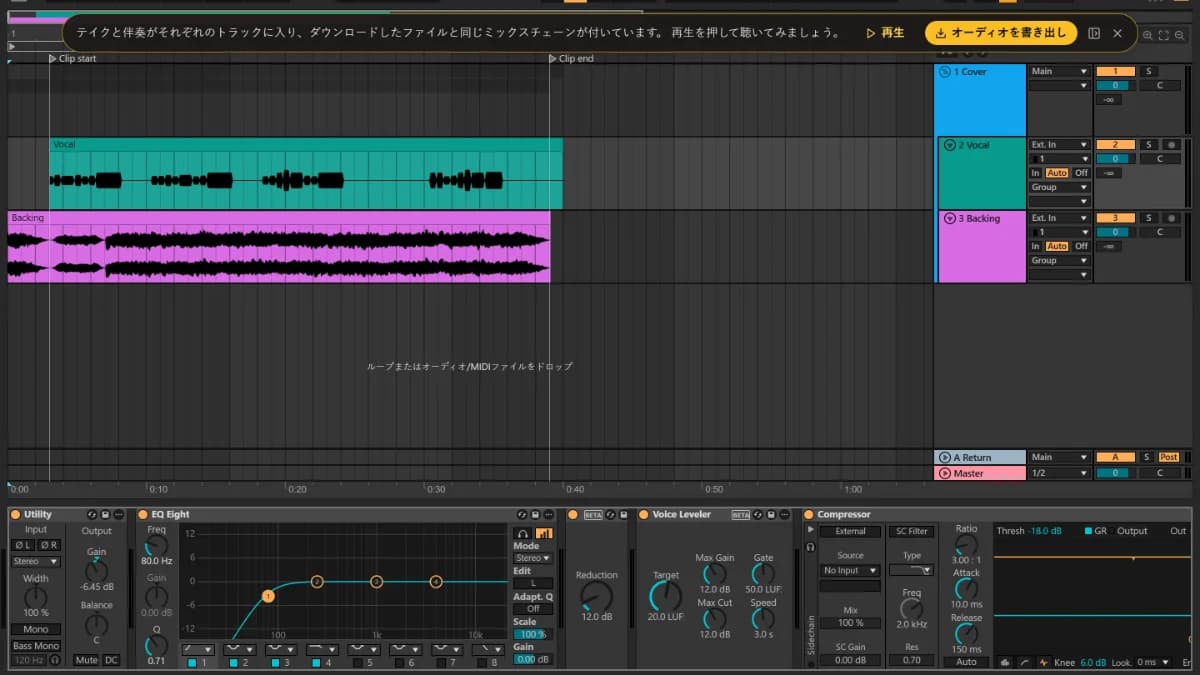Toggle EQ band 2 activator

[x=234, y=663]
